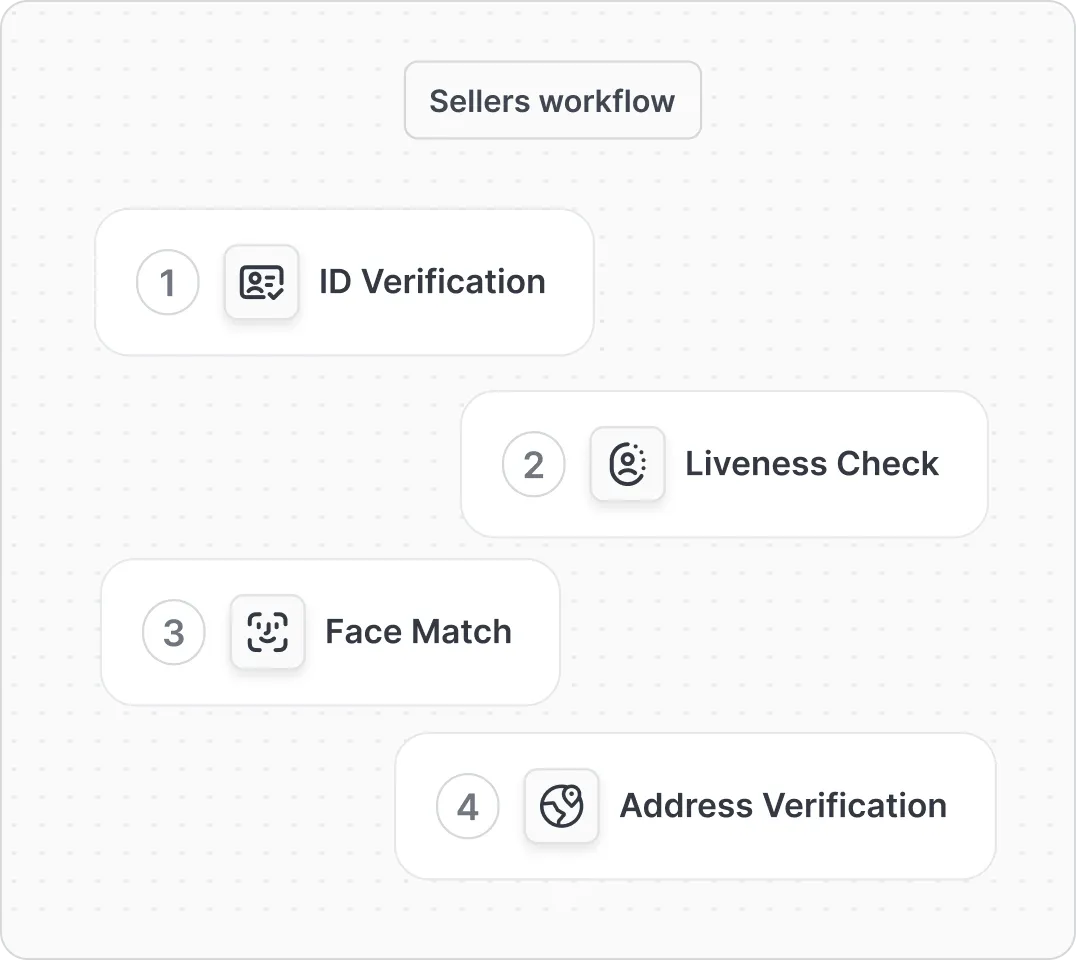Click empty right area of ID Verification card
This screenshot has width=1076, height=960.
click(571, 282)
